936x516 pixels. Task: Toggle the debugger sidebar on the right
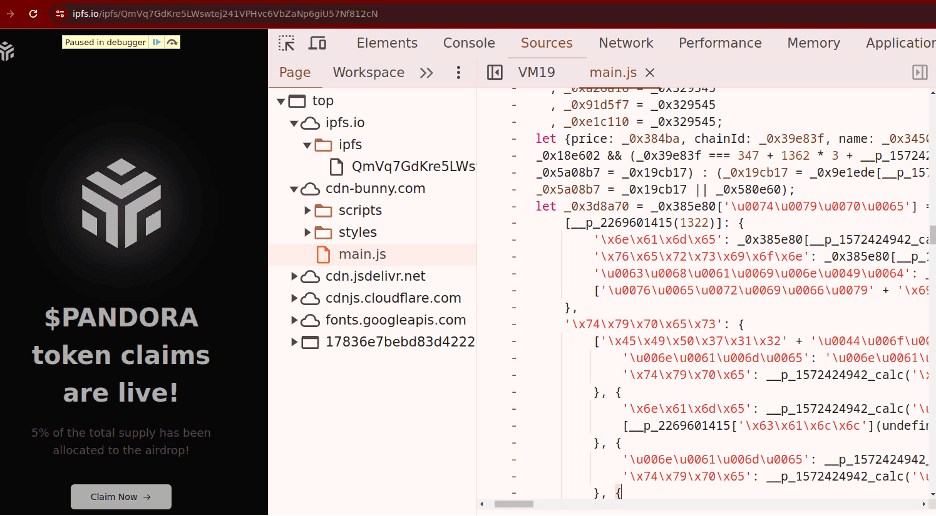point(919,73)
